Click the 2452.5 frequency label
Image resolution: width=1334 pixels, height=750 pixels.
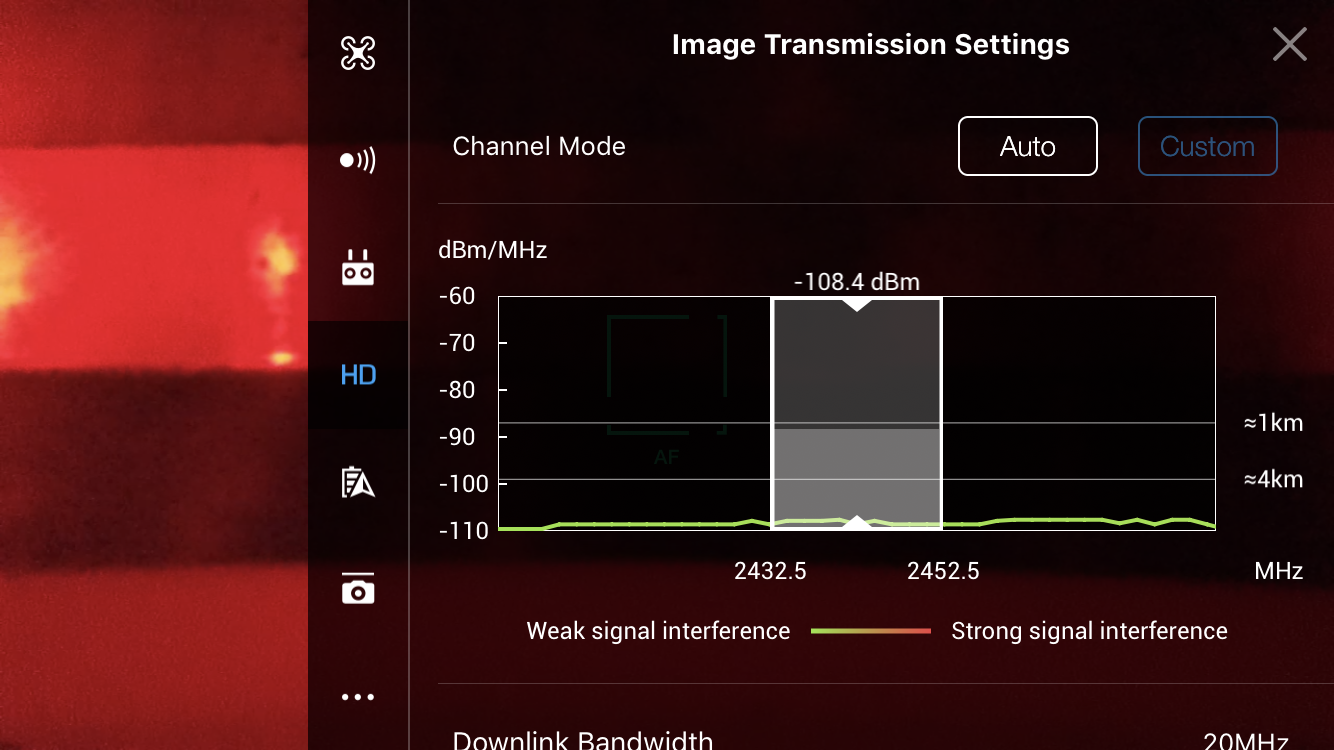[943, 571]
